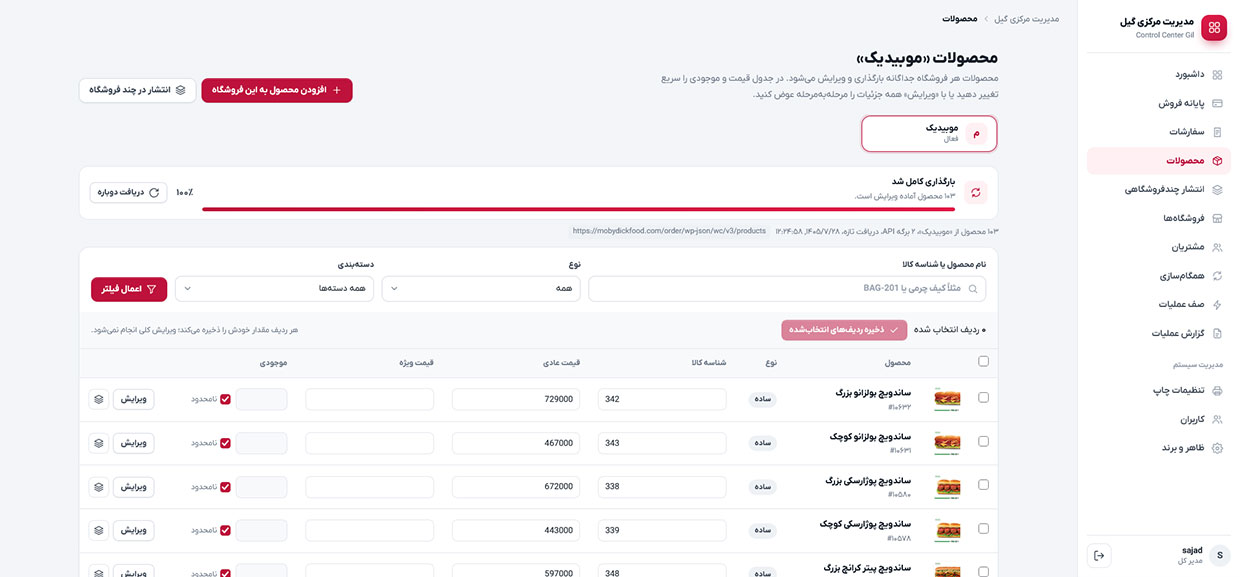
Task: Click the انتشار در چند فروشگاه button
Action: [x=138, y=90]
